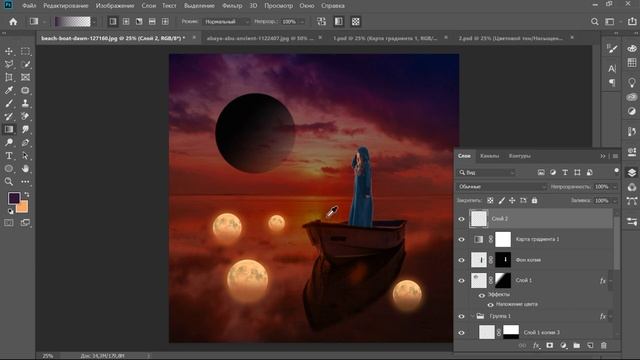Select the Rectangular Marquee tool
Image resolution: width=640 pixels, height=360 pixels.
click(x=25, y=51)
